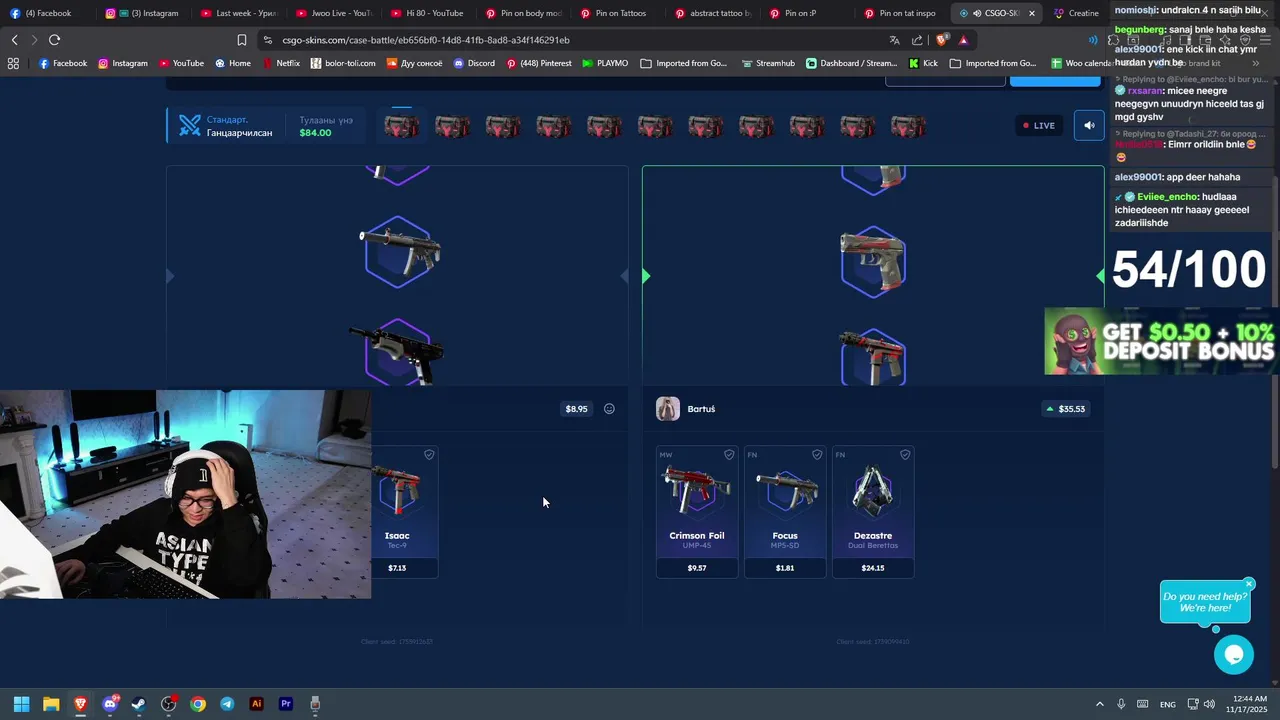
Task: Close the CSGO-SKINS tab
Action: point(1031,13)
